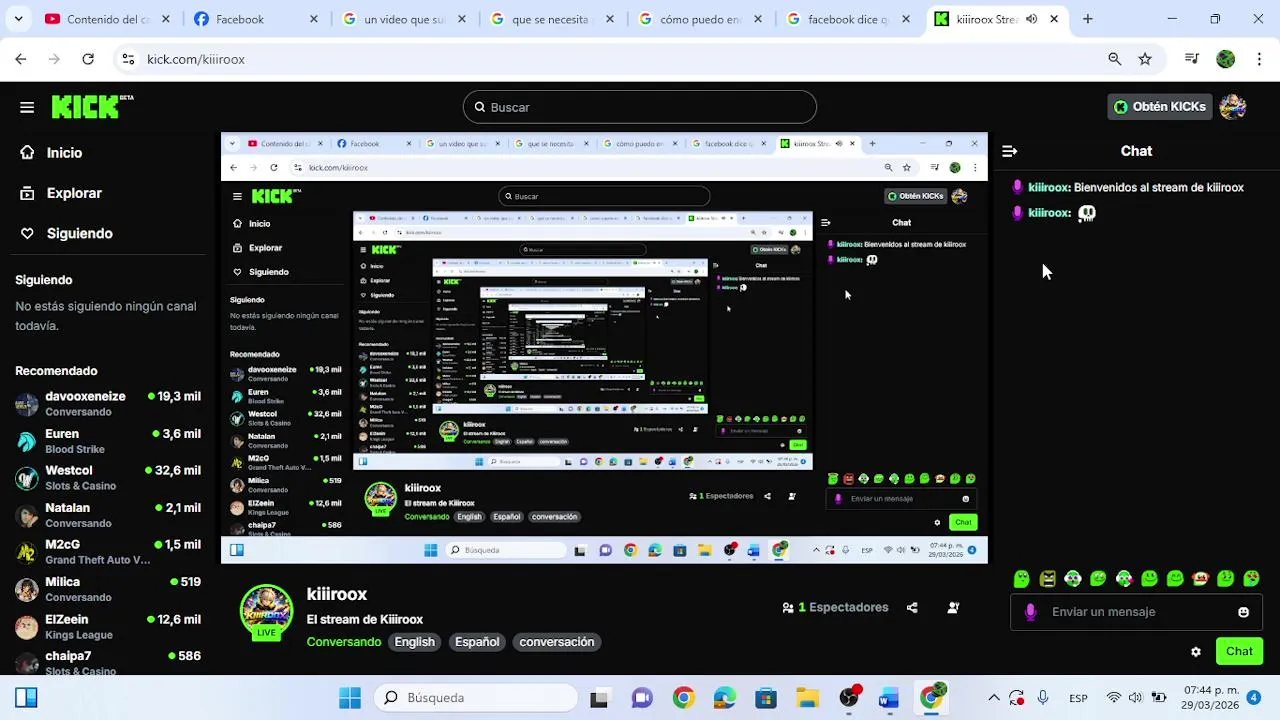Click the Windows taskbar Búsqueda box

[x=476, y=698]
